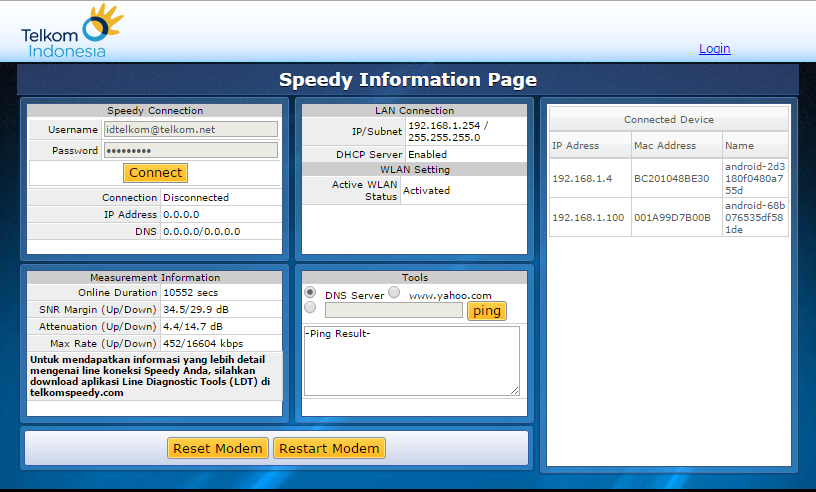Focus the custom ping address field
This screenshot has width=816, height=492.
[x=393, y=310]
